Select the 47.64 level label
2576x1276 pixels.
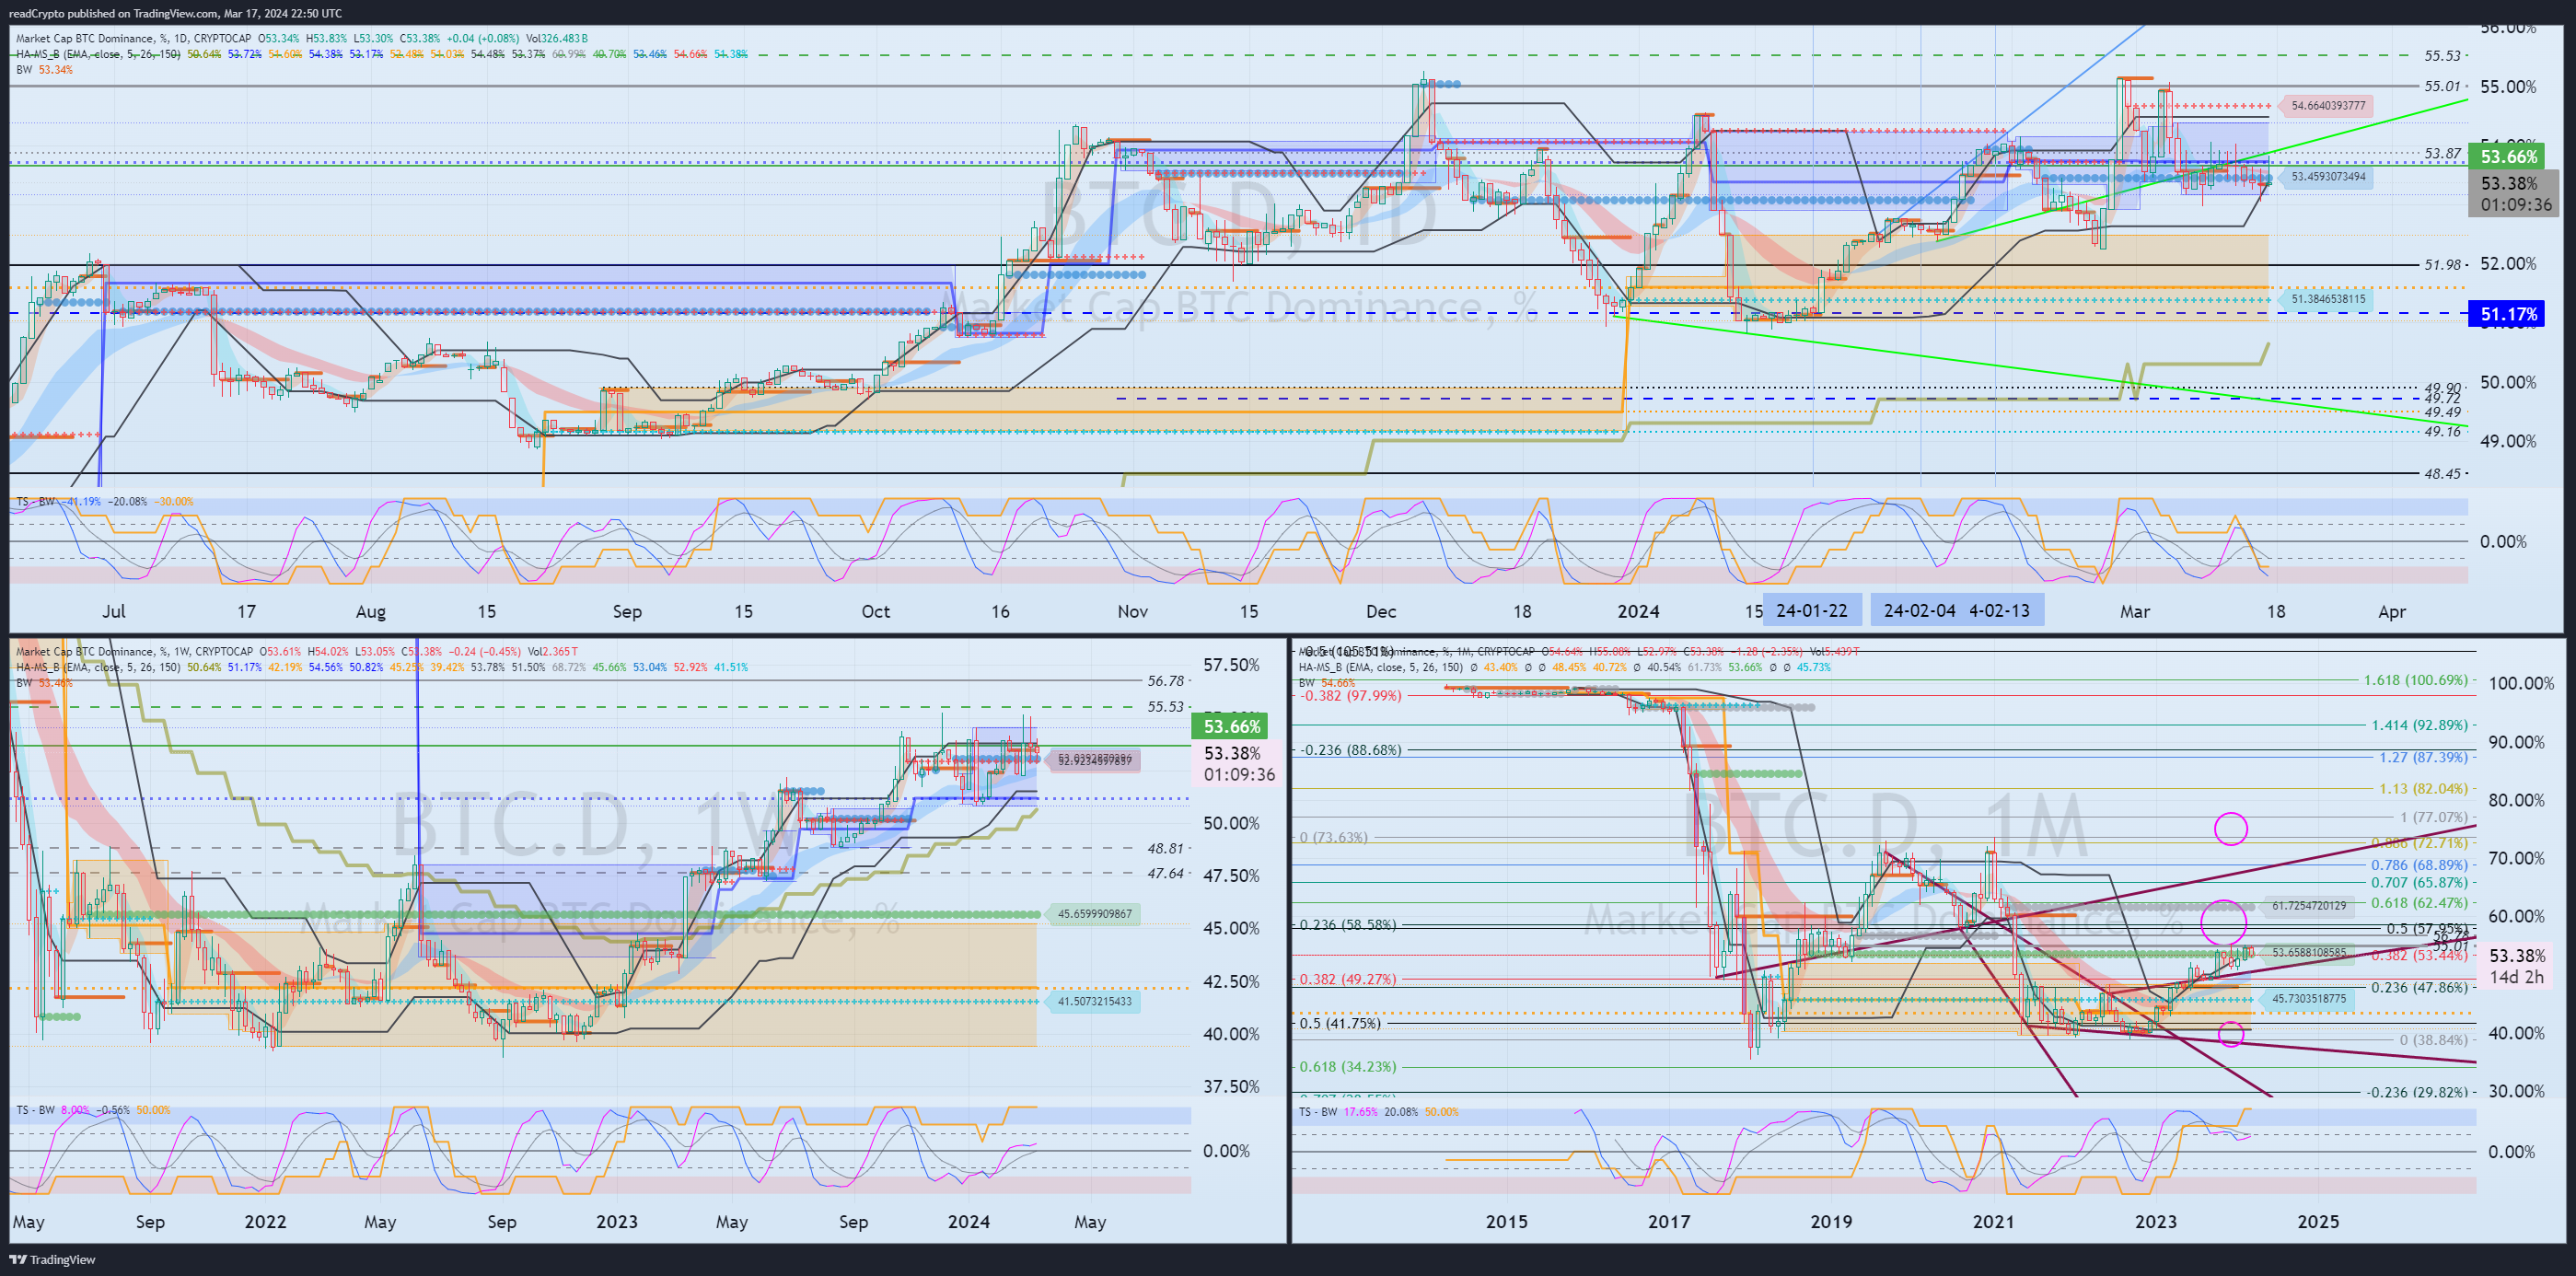click(x=1166, y=873)
